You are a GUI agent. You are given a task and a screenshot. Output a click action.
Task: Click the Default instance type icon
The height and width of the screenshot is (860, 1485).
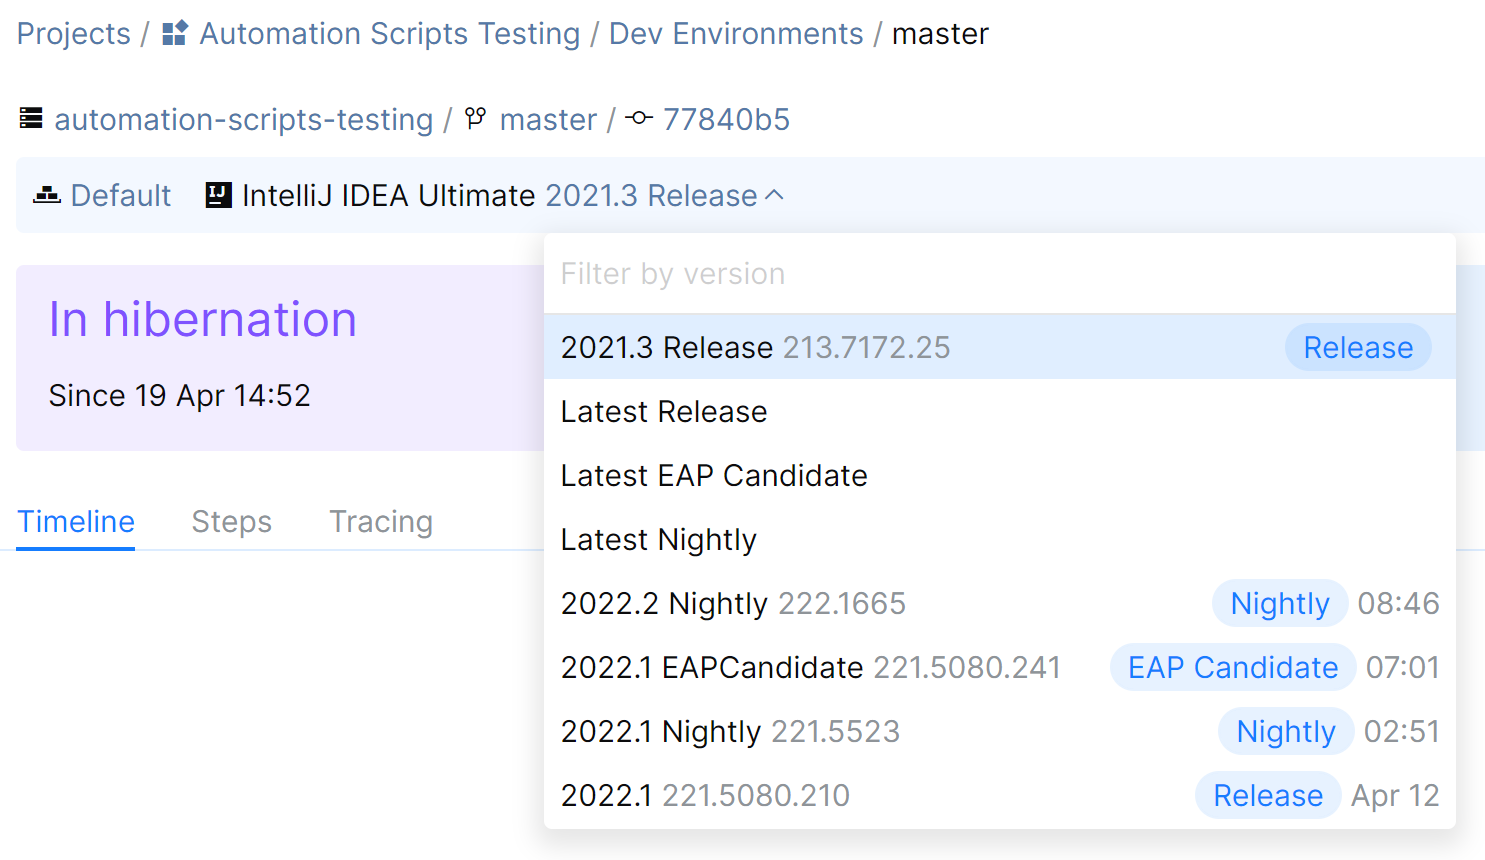click(x=47, y=195)
